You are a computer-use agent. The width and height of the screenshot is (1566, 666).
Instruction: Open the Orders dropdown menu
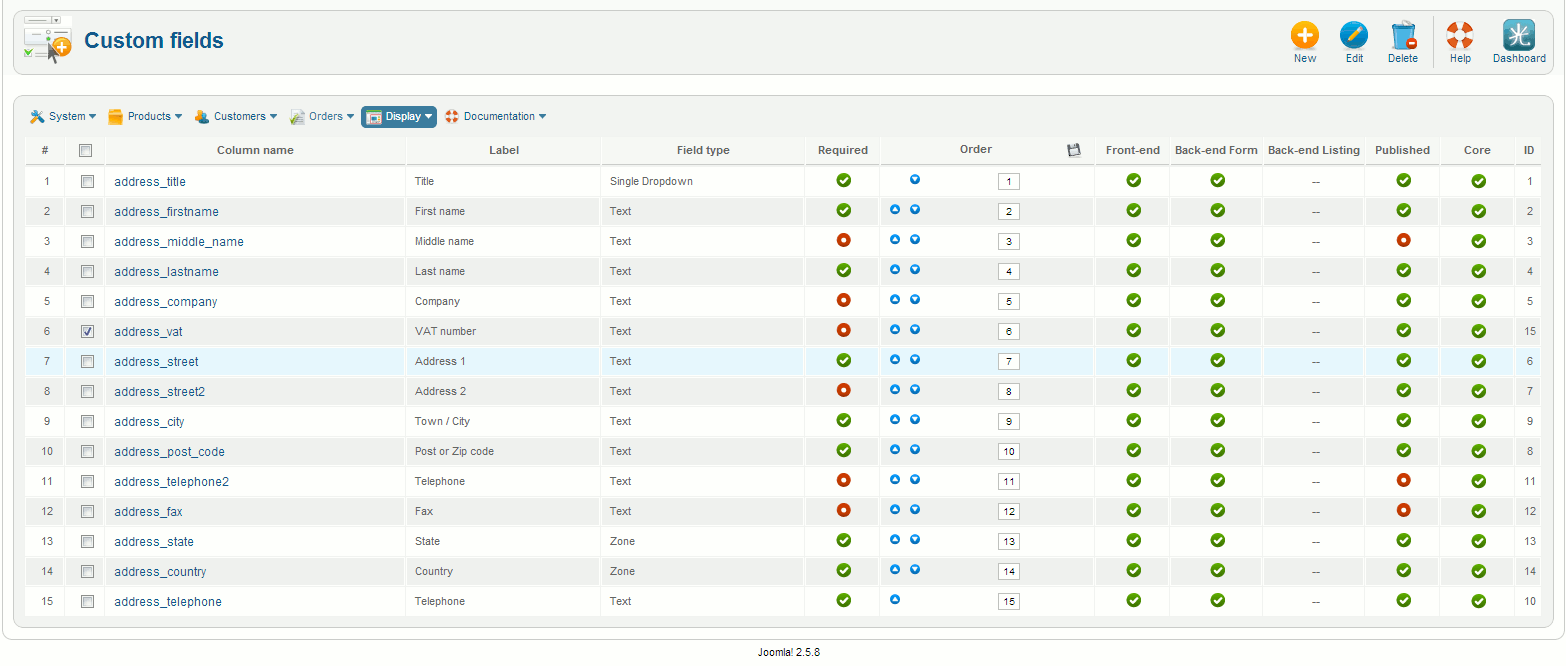coord(322,117)
